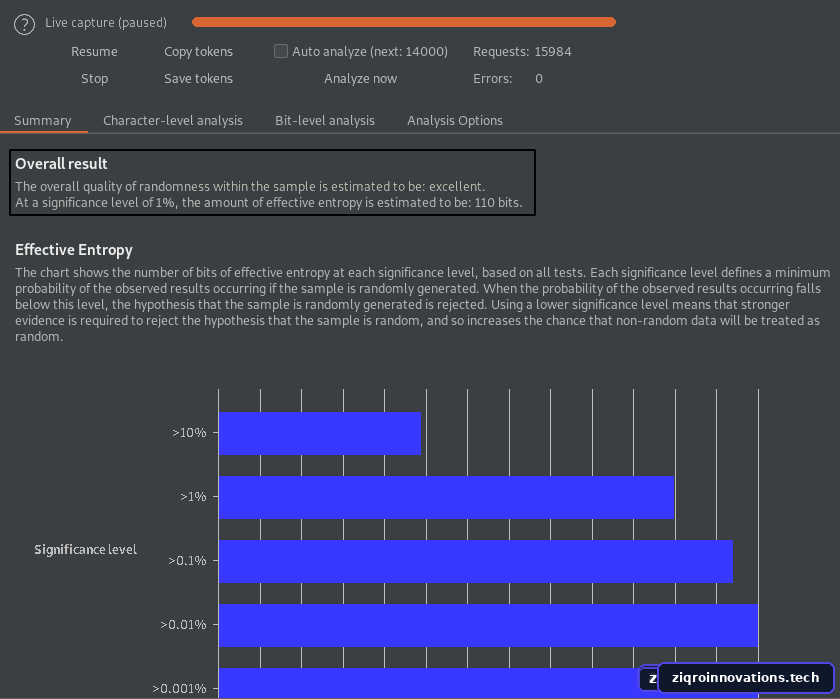The width and height of the screenshot is (840, 699).
Task: Select the >1% significance bar
Action: 446,497
